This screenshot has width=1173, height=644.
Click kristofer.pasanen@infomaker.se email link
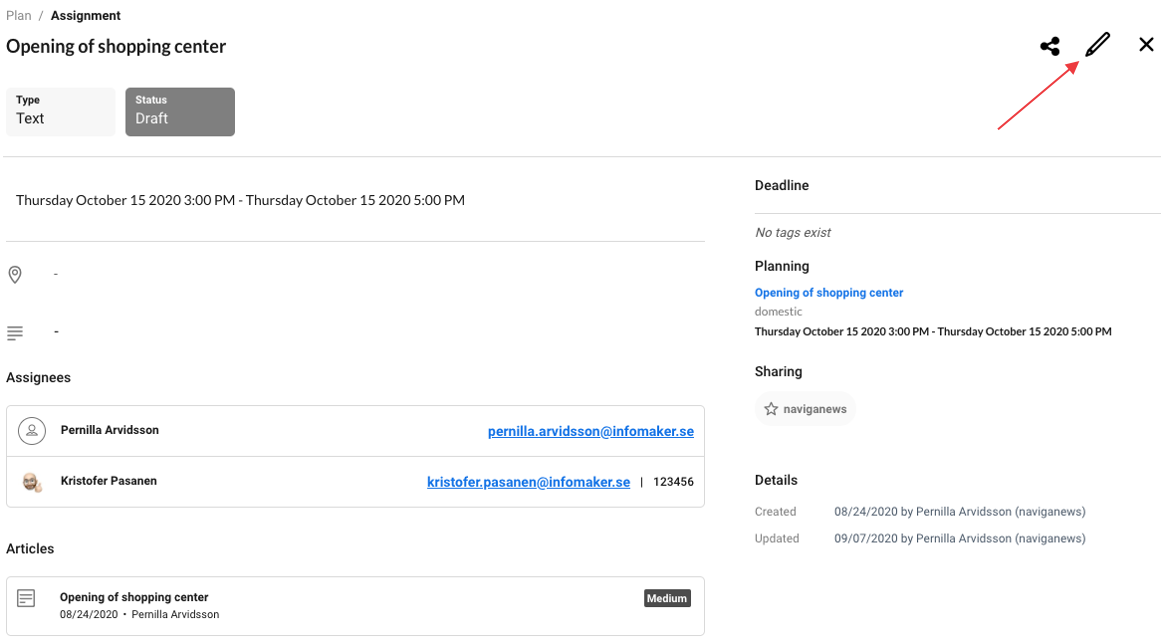(x=528, y=482)
